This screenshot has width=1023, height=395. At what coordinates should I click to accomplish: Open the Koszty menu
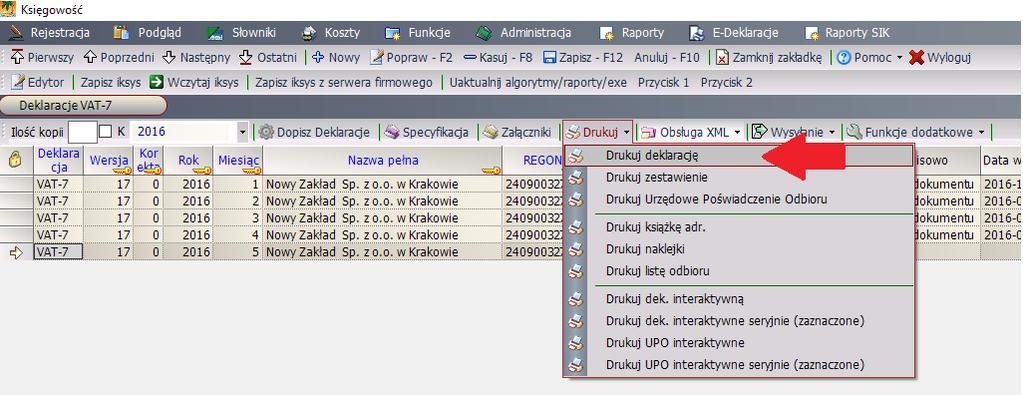click(x=331, y=32)
